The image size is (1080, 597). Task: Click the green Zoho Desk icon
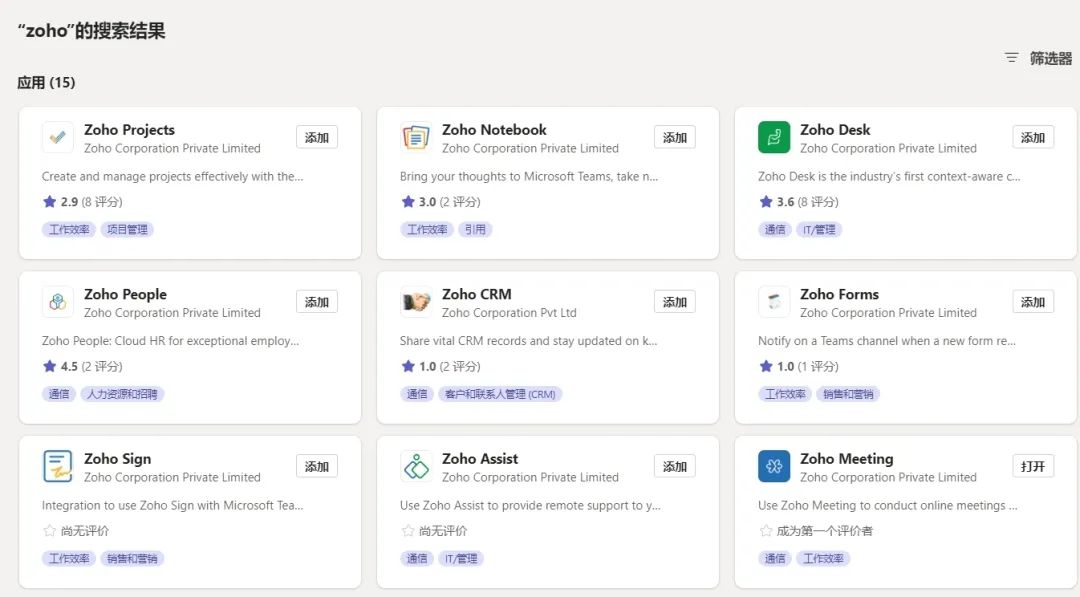point(774,137)
